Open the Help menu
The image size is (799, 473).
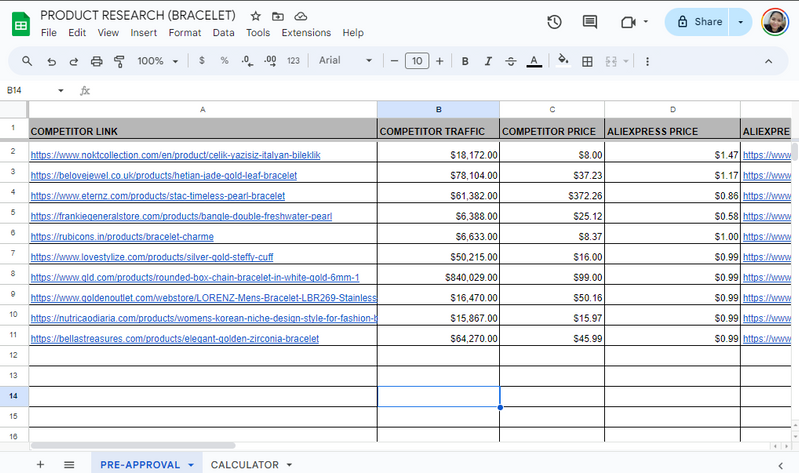pos(353,33)
